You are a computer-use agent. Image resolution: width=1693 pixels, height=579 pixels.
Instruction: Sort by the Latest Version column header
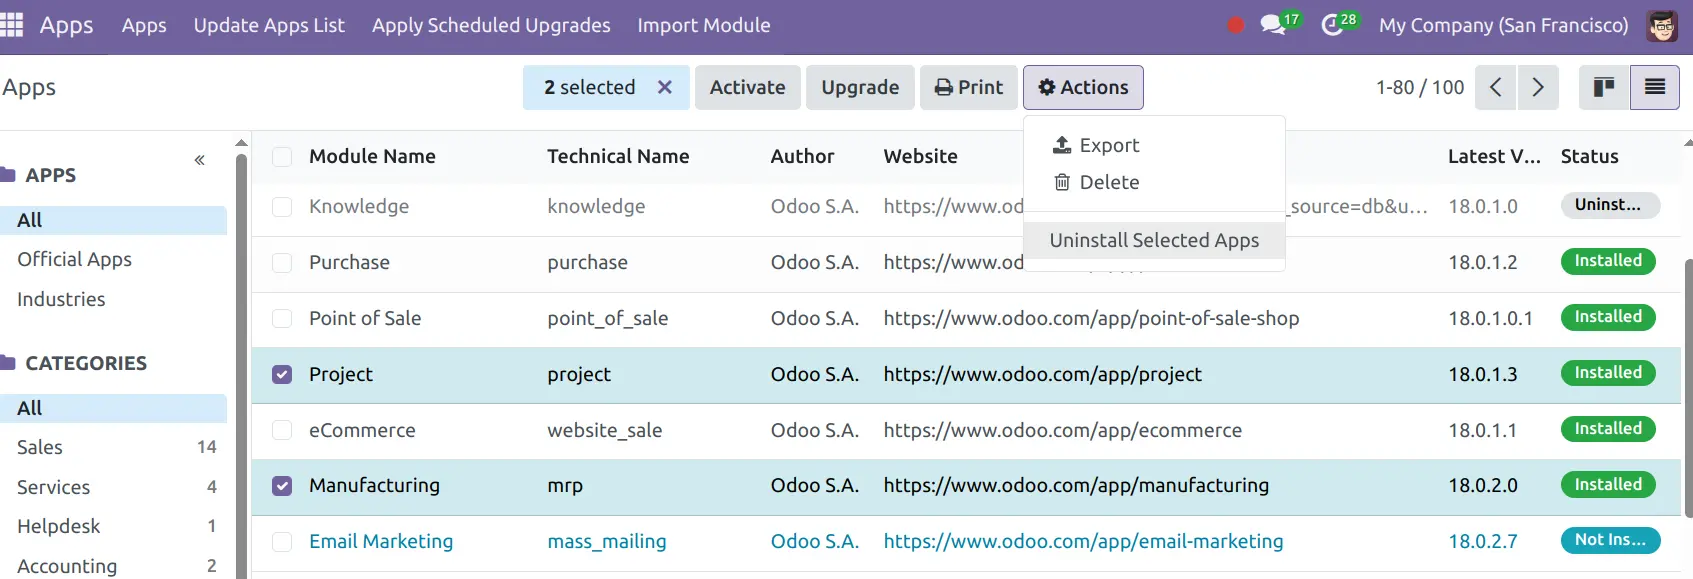tap(1494, 156)
